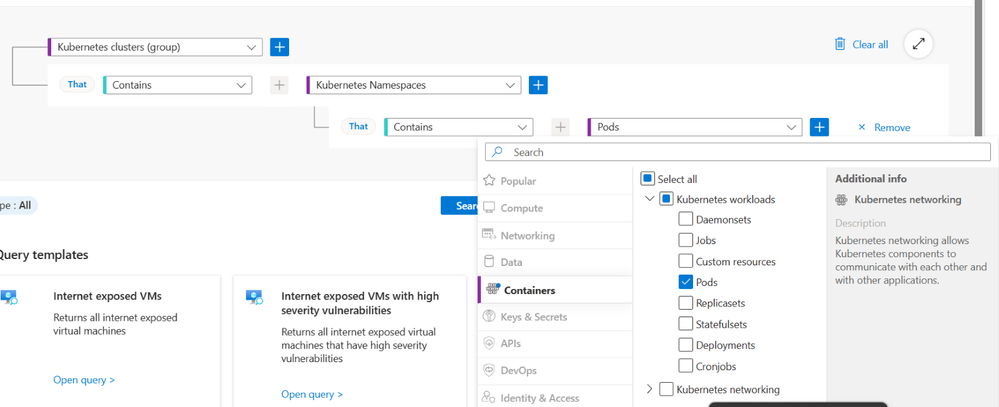Viewport: 999px width, 407px height.
Task: Select the APIs category tab
Action: (x=554, y=343)
